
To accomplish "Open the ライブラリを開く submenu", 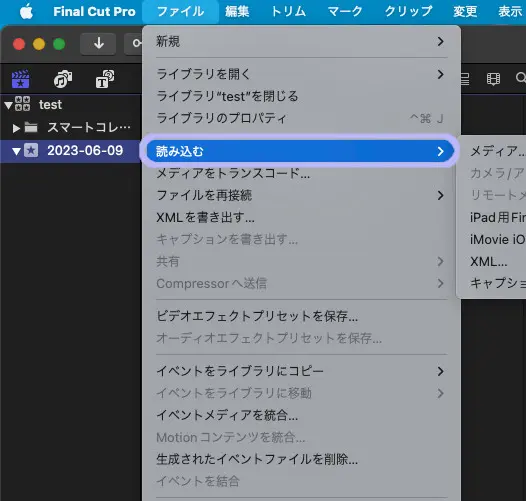I will click(301, 74).
